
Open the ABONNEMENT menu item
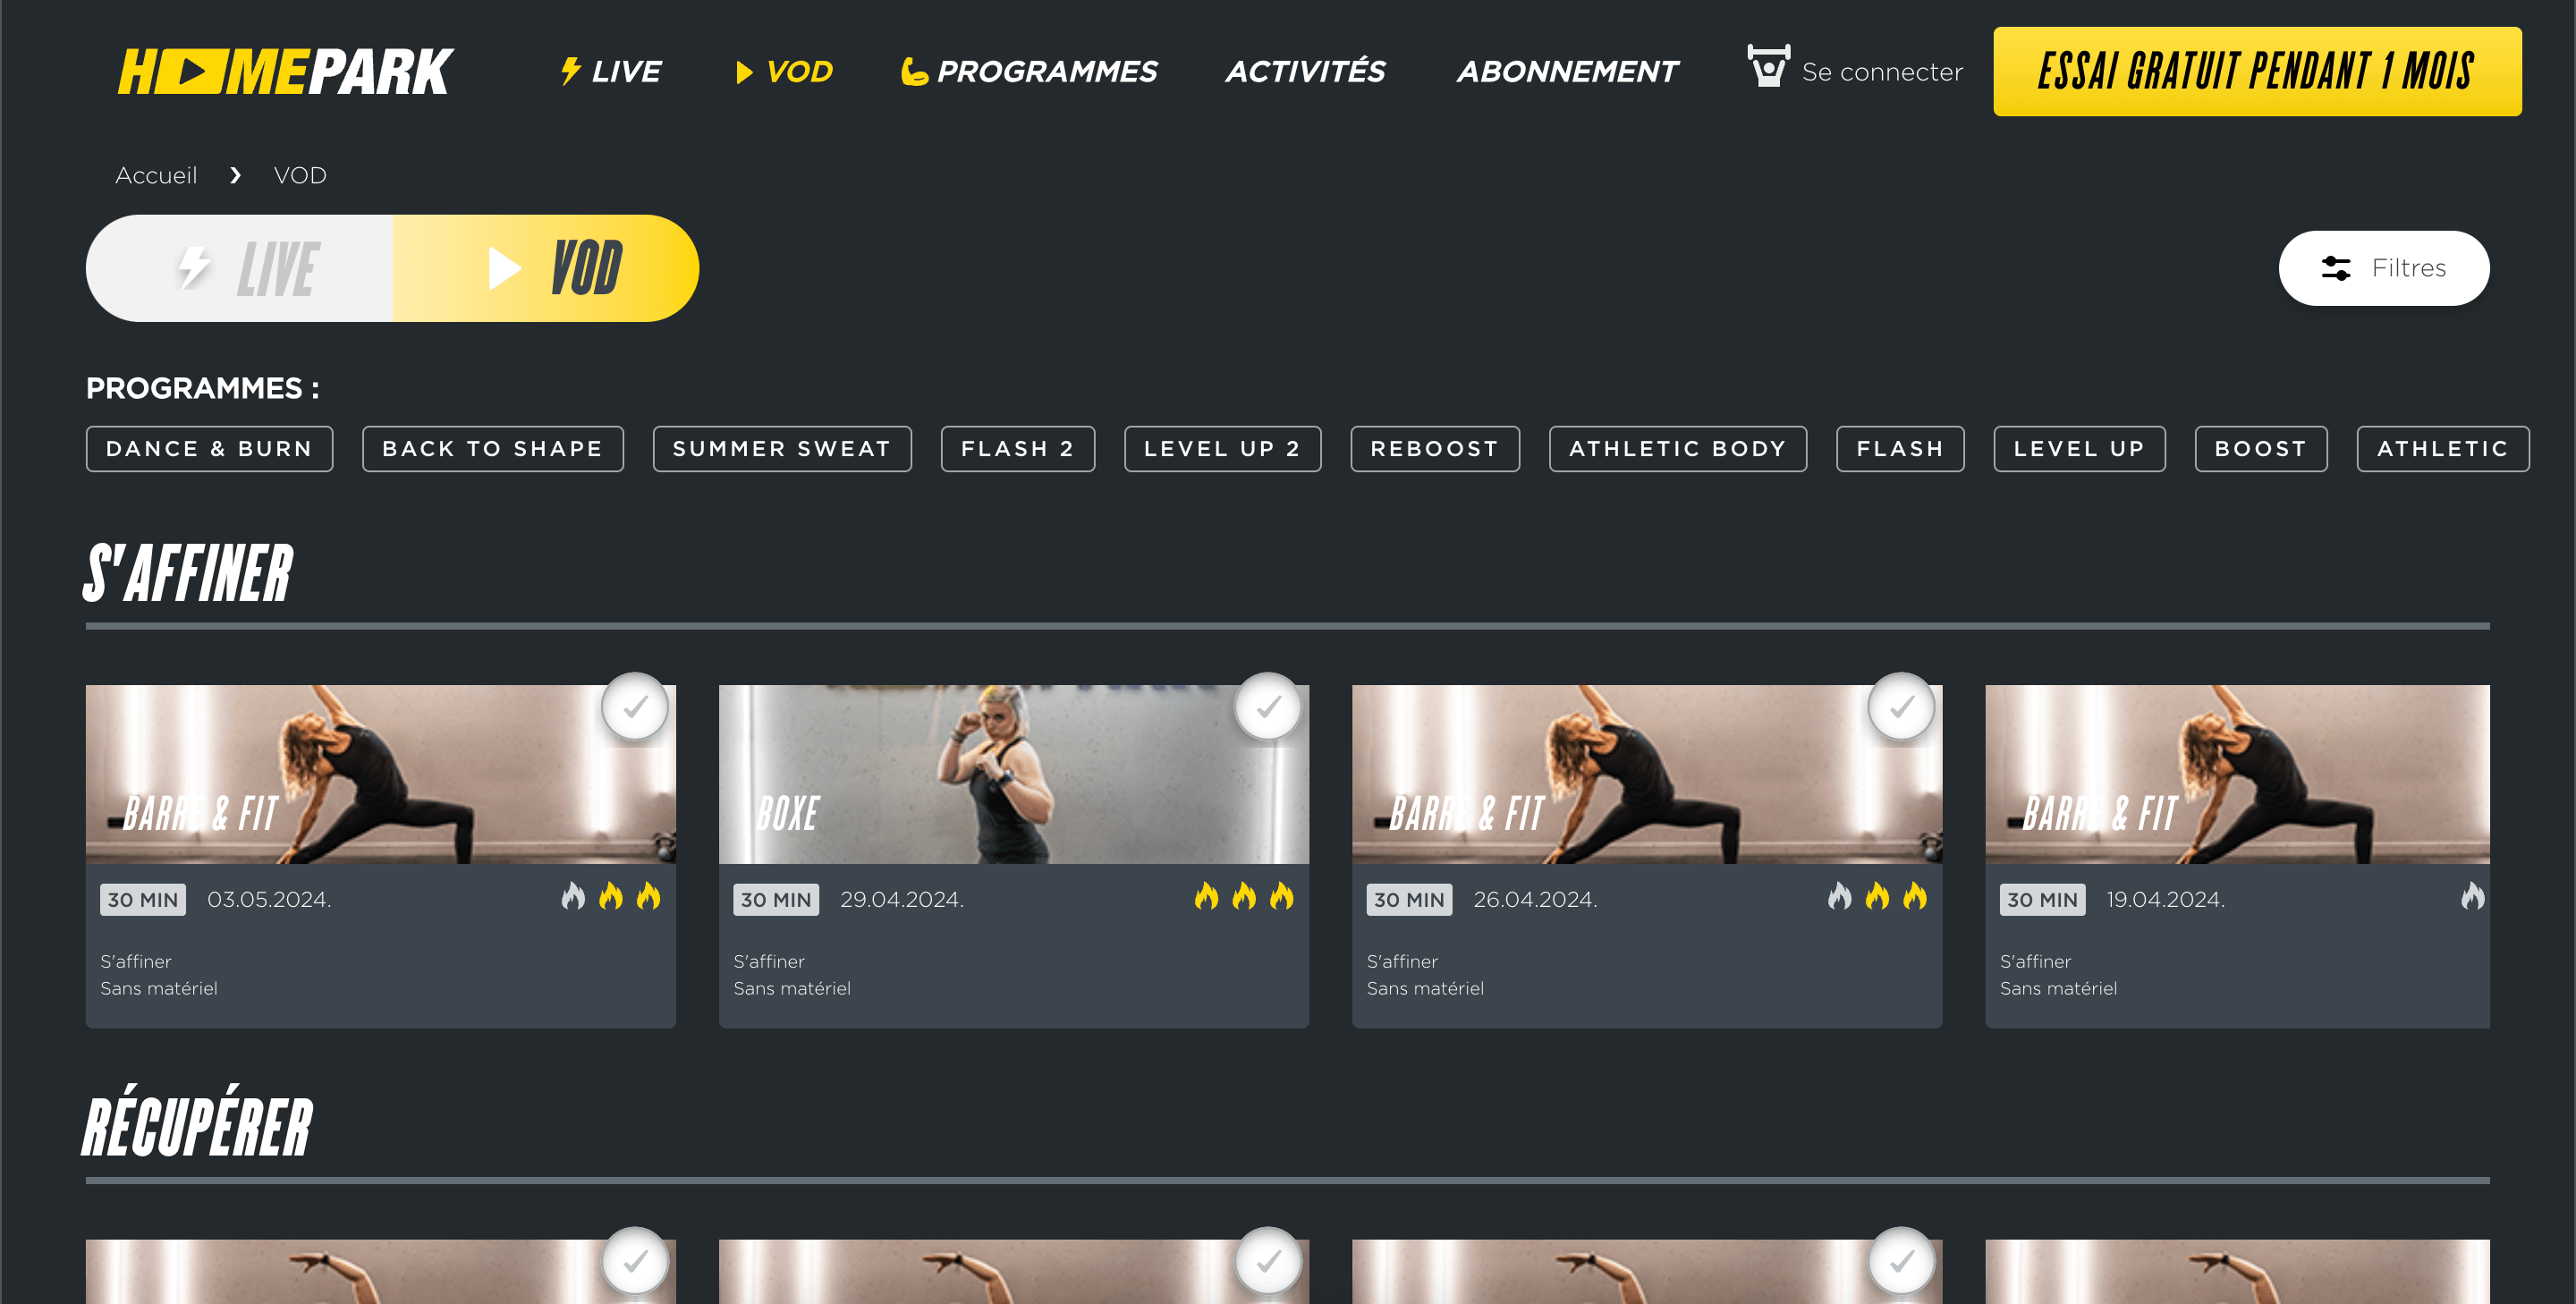point(1567,72)
